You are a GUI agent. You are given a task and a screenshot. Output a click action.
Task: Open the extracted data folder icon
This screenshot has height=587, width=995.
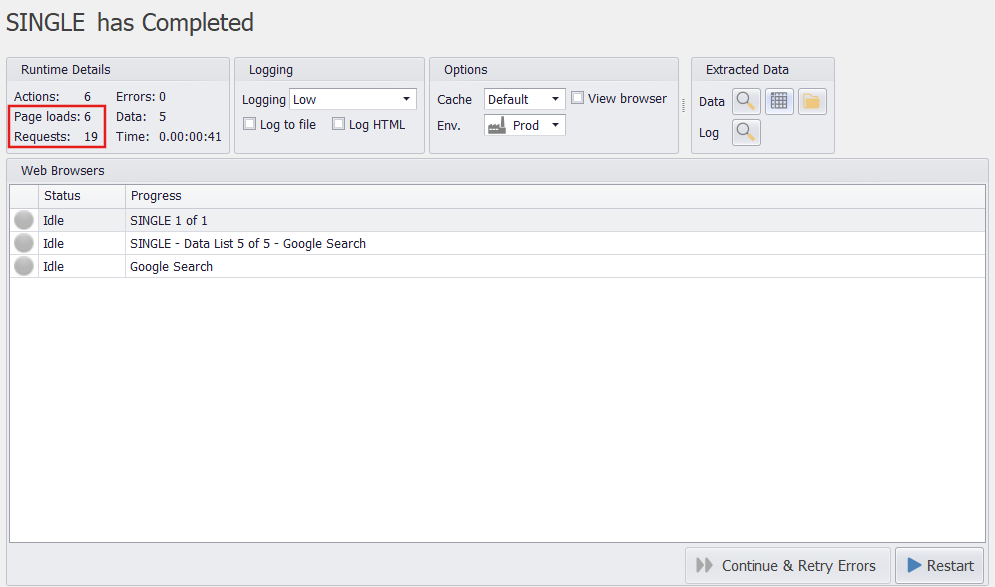coord(812,101)
